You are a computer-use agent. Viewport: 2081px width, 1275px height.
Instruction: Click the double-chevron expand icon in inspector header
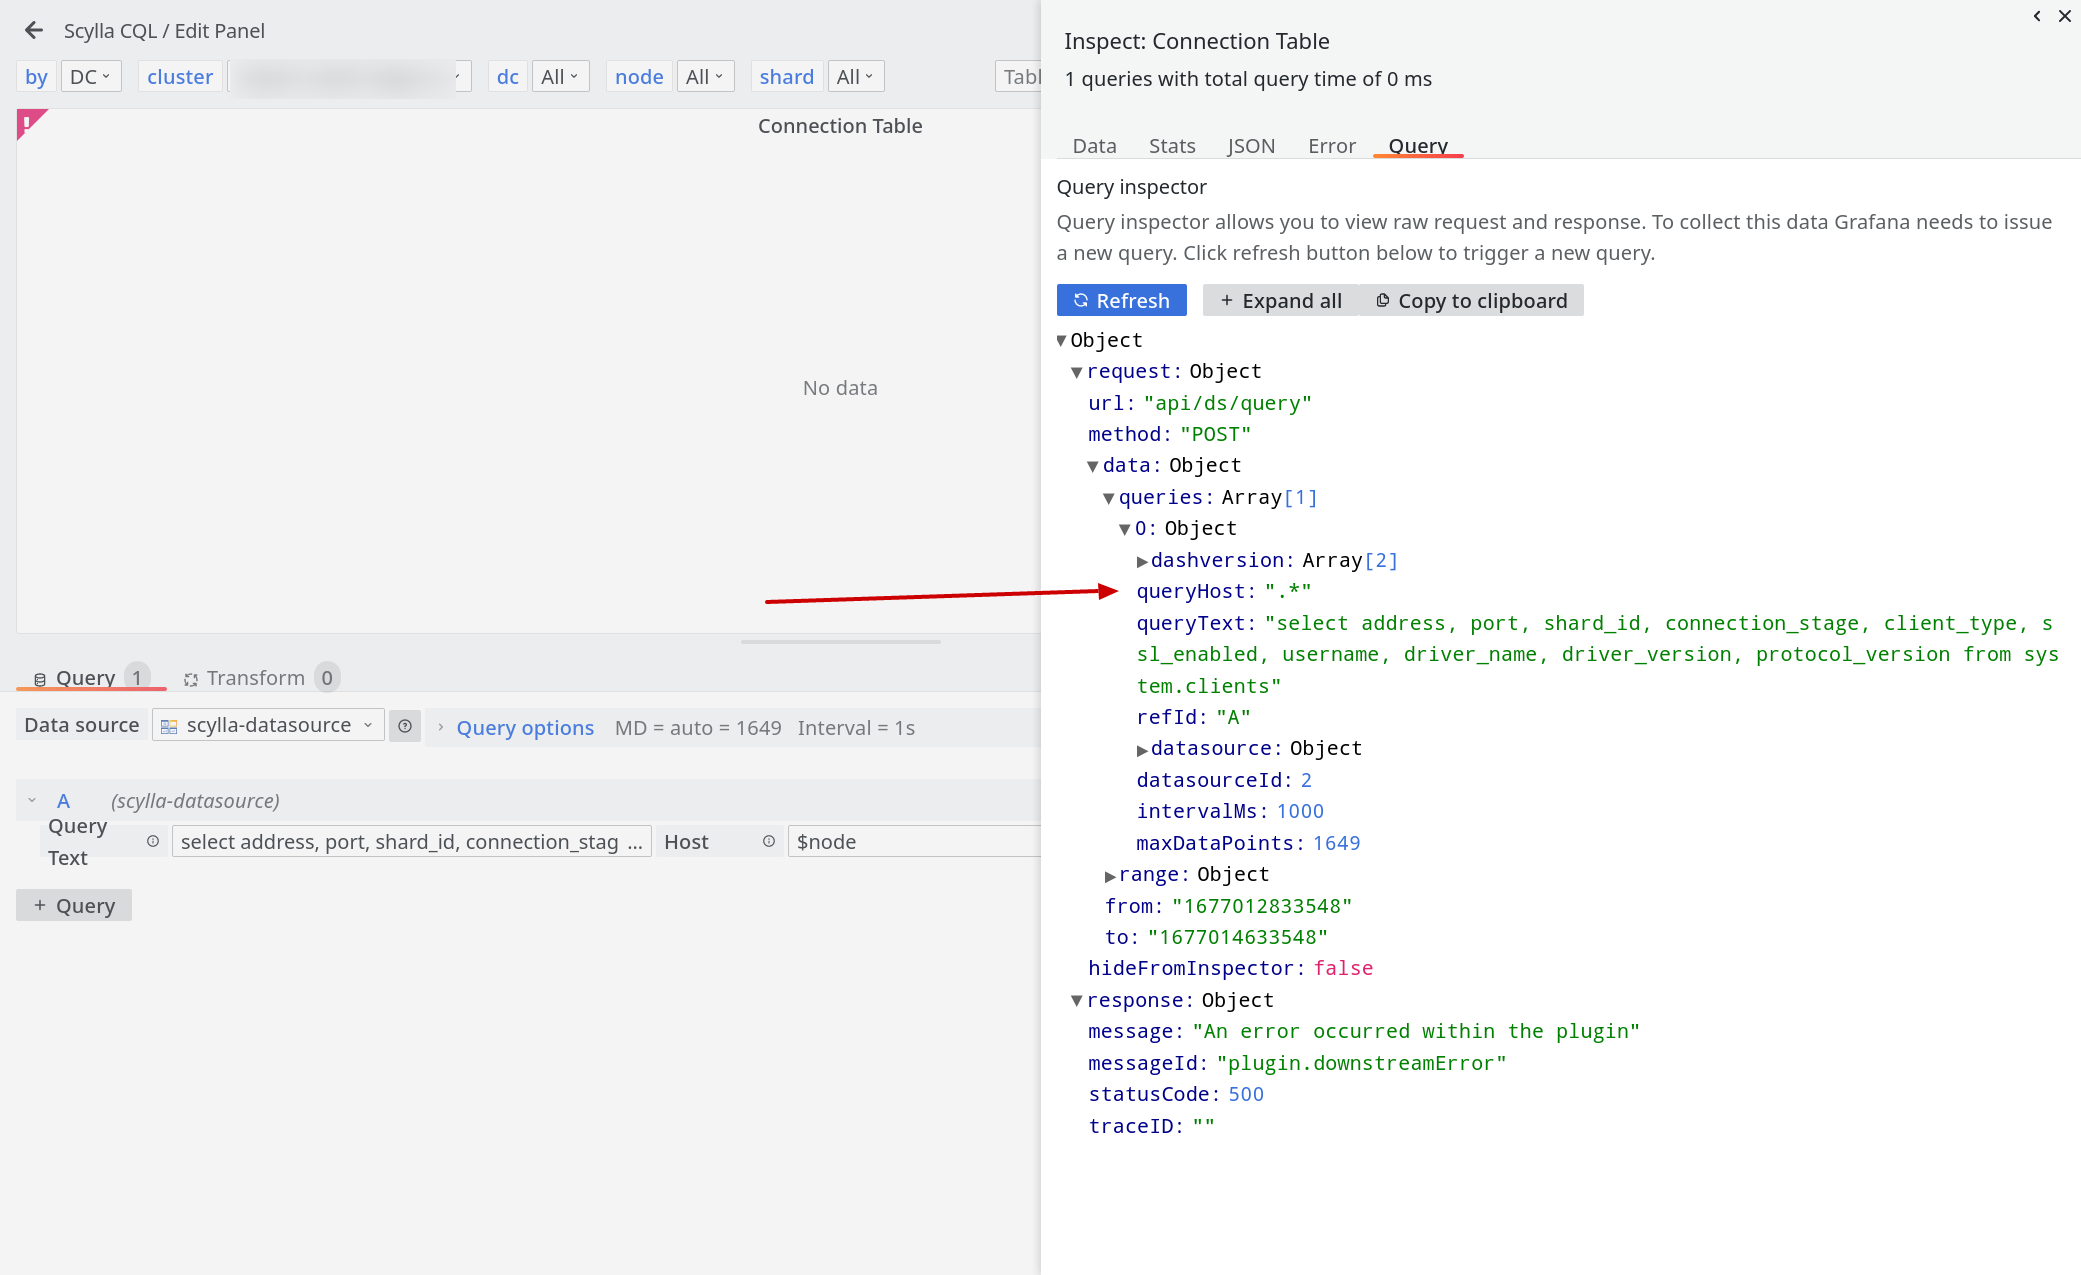[x=2037, y=16]
